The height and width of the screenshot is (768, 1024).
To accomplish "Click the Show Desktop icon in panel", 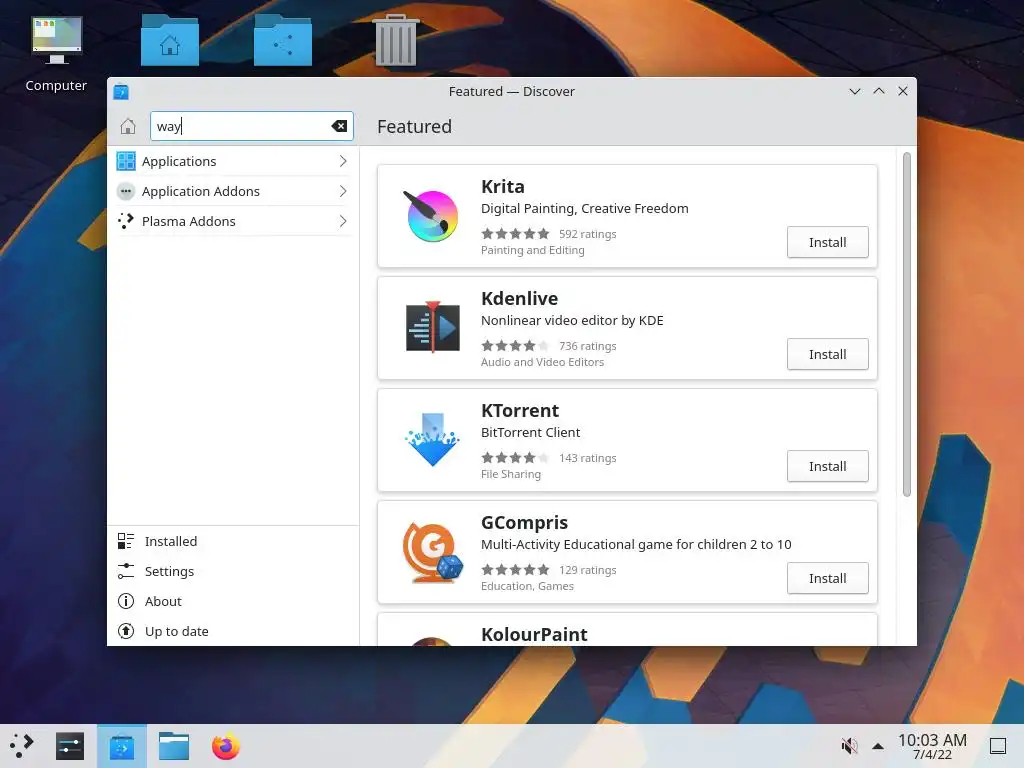I will click(x=998, y=746).
